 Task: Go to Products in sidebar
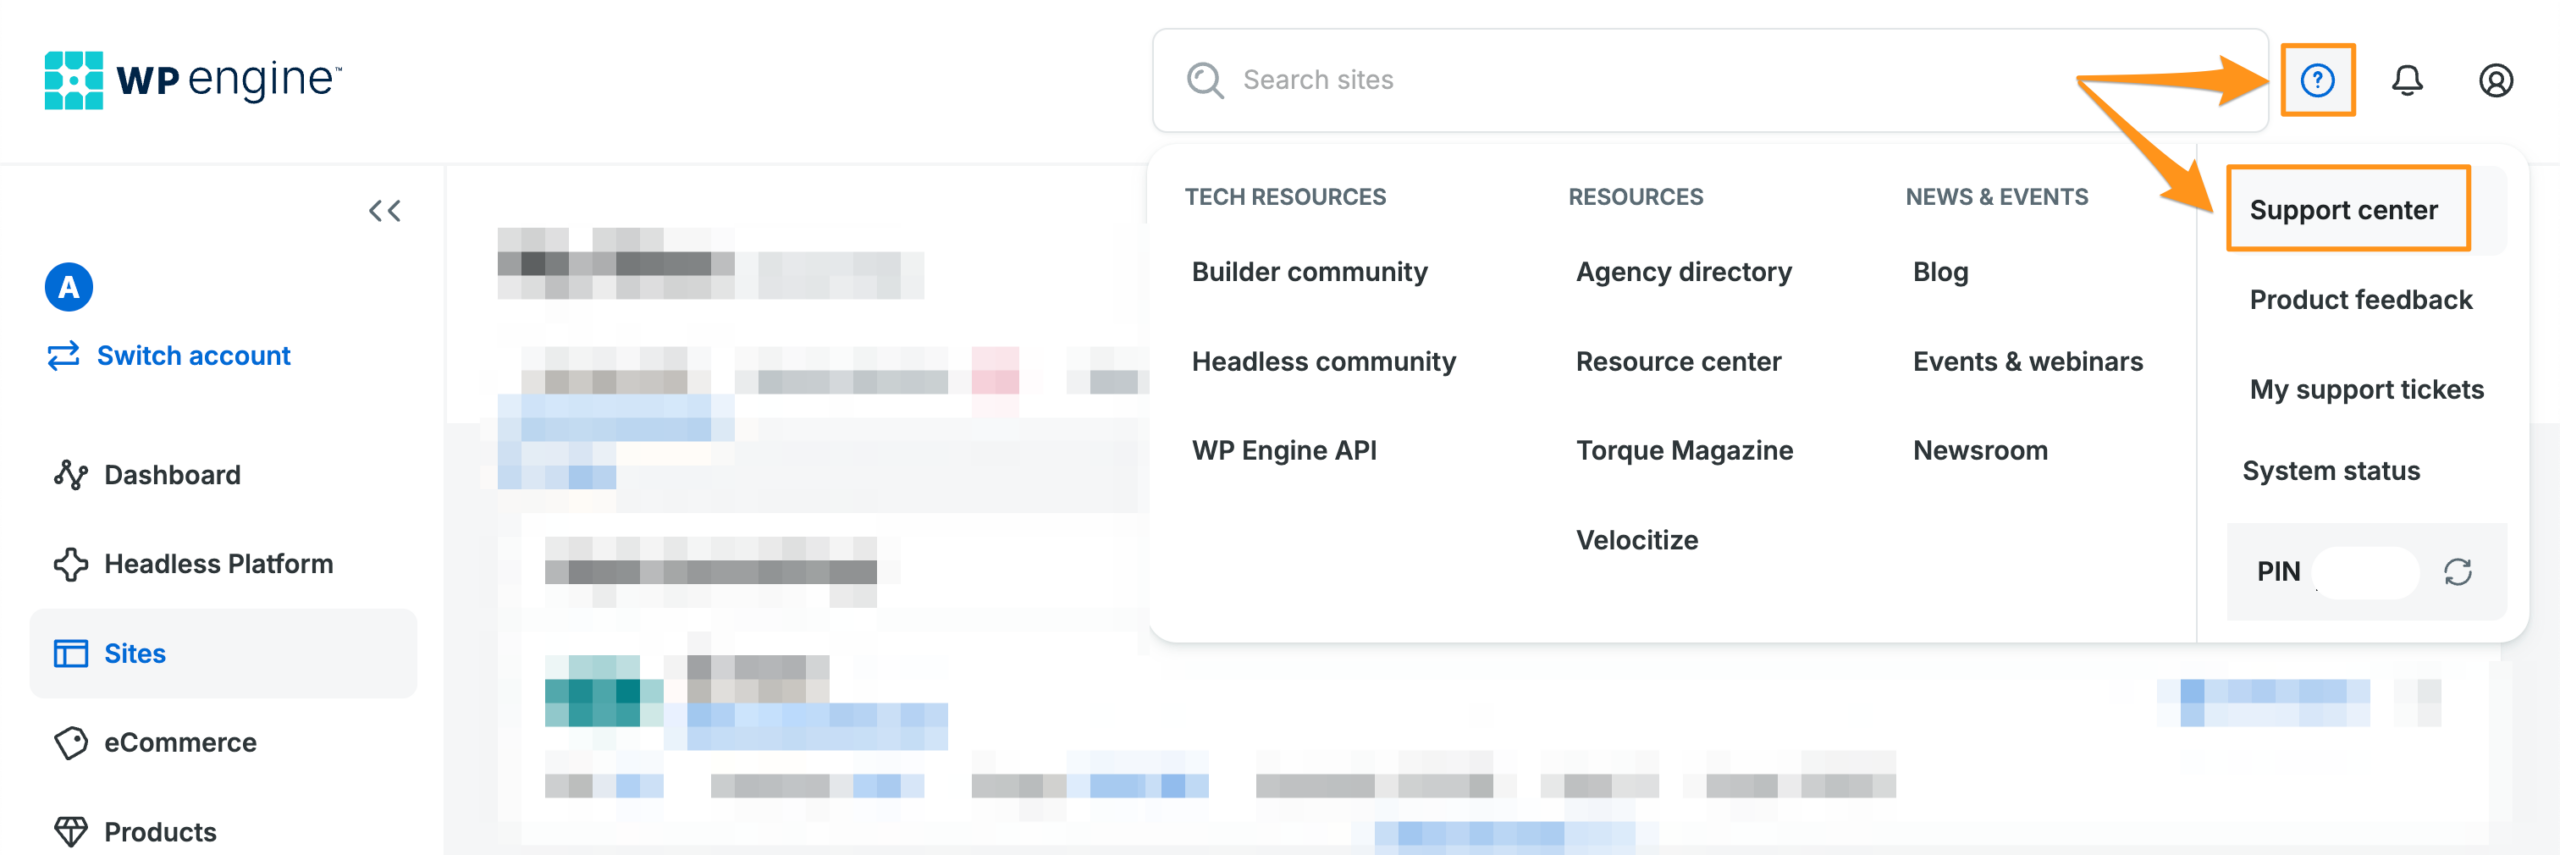(160, 832)
